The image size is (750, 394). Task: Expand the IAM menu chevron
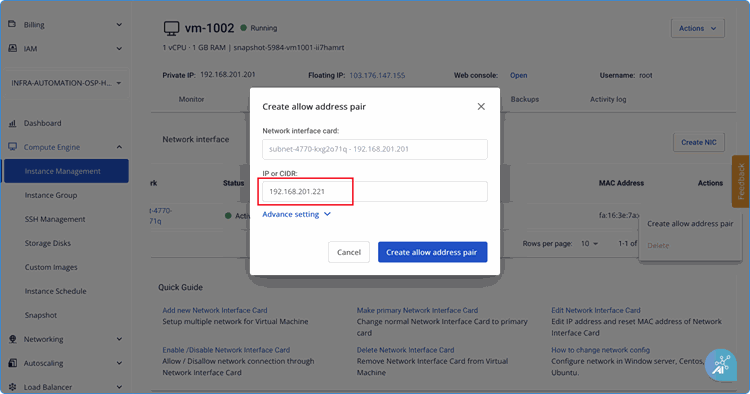[119, 49]
